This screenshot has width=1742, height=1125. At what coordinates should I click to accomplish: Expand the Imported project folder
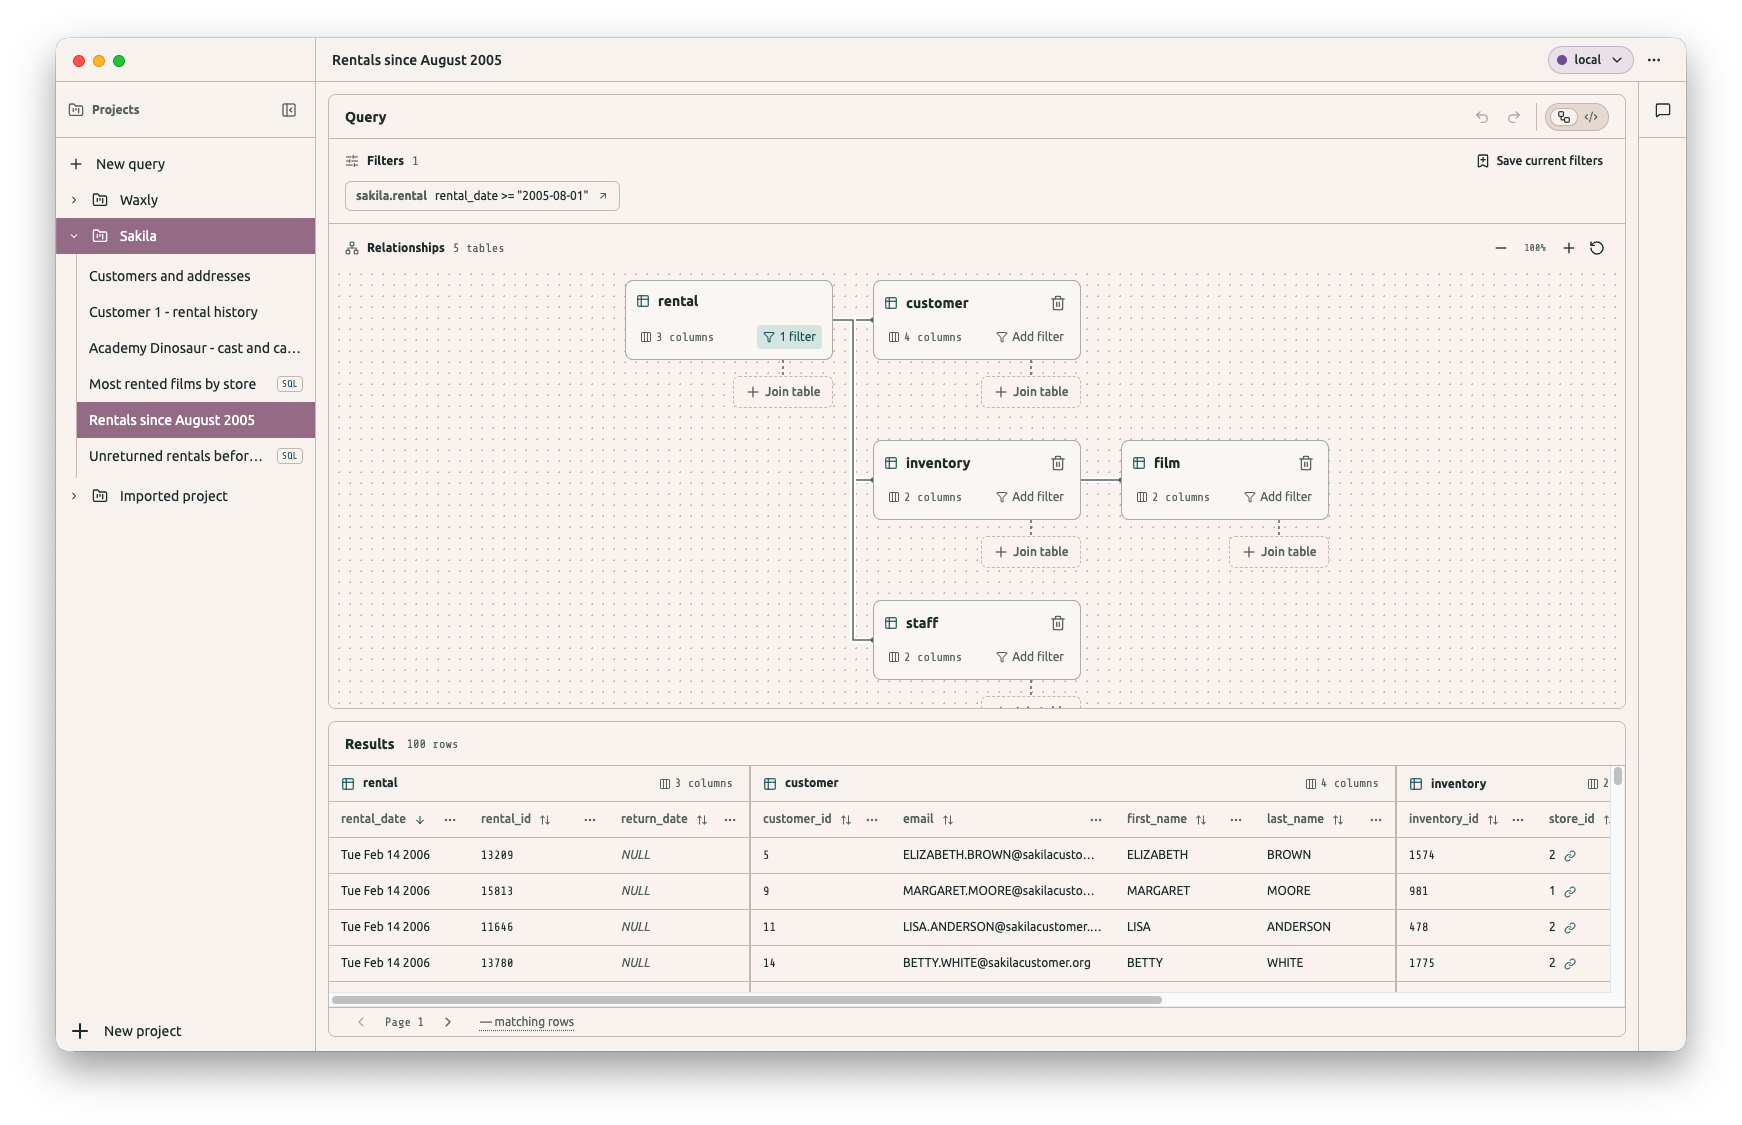coord(74,496)
